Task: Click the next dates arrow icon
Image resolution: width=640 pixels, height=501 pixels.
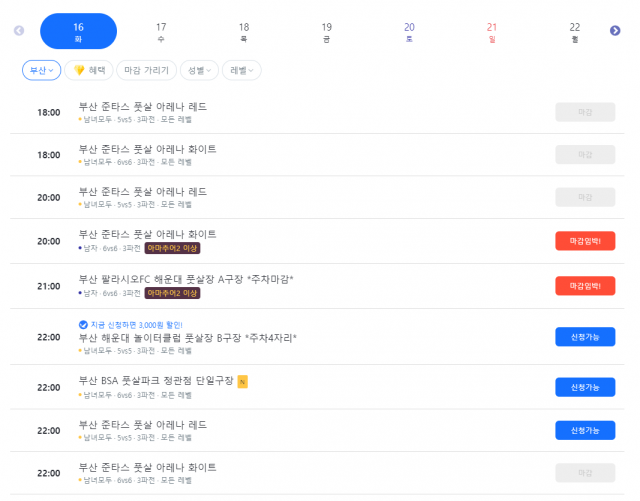Action: click(615, 31)
